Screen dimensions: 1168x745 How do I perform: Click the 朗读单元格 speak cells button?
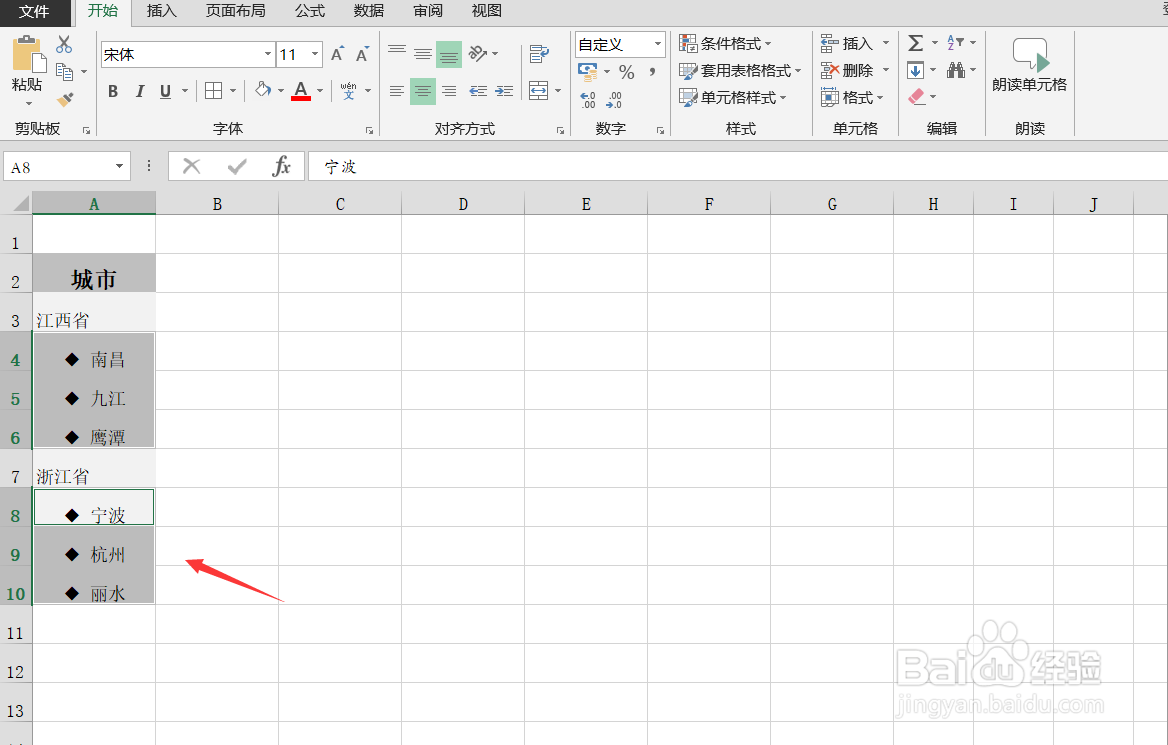click(1029, 66)
